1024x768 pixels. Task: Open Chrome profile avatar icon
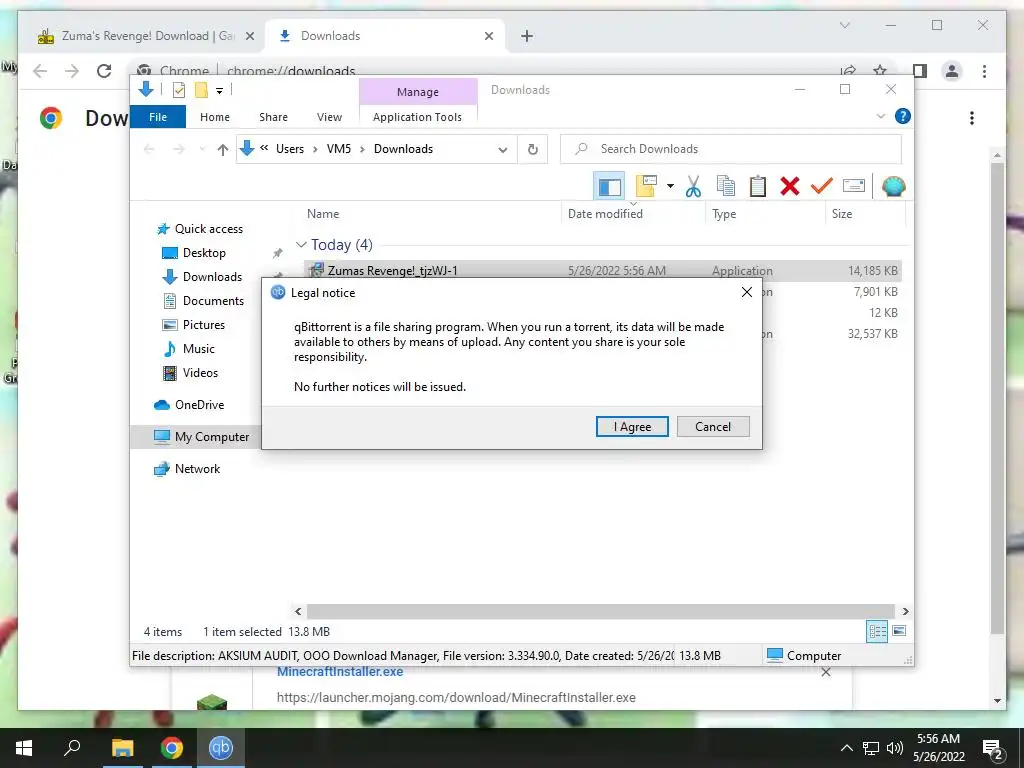coord(952,71)
